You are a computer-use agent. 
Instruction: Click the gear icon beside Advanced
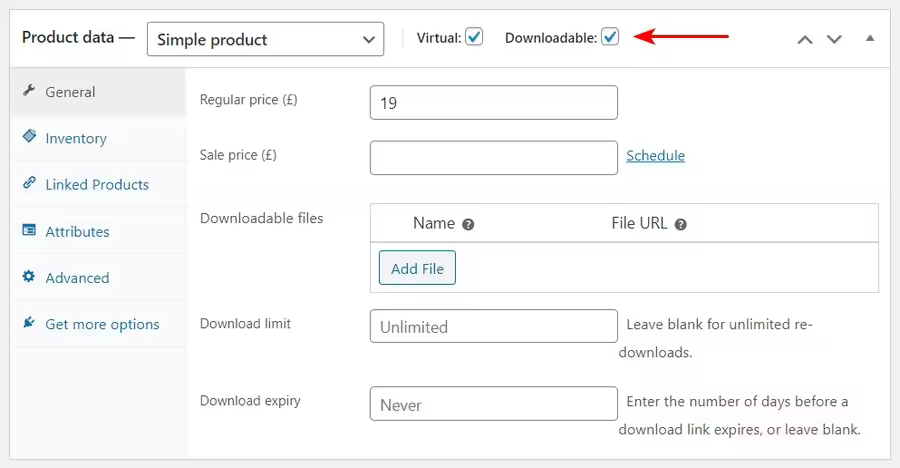point(29,276)
